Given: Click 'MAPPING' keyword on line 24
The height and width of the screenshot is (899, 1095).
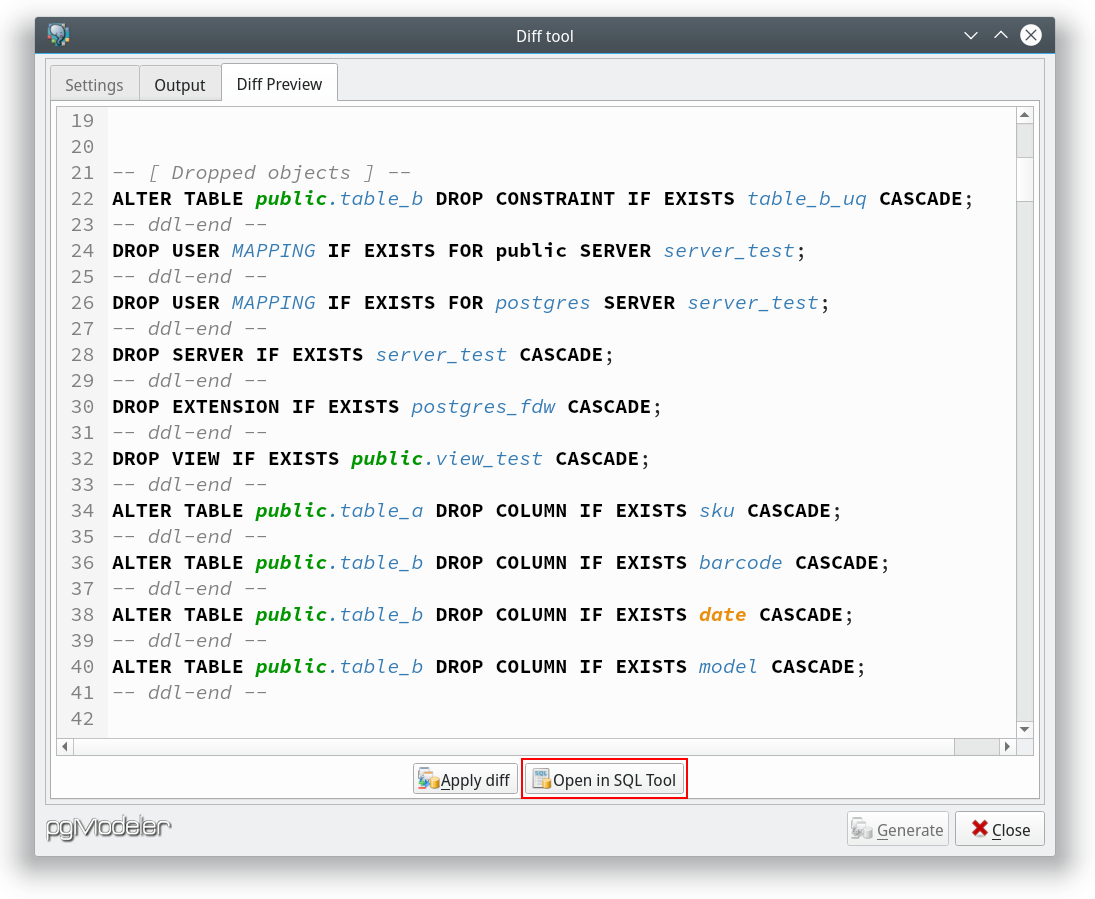Looking at the screenshot, I should coord(274,251).
